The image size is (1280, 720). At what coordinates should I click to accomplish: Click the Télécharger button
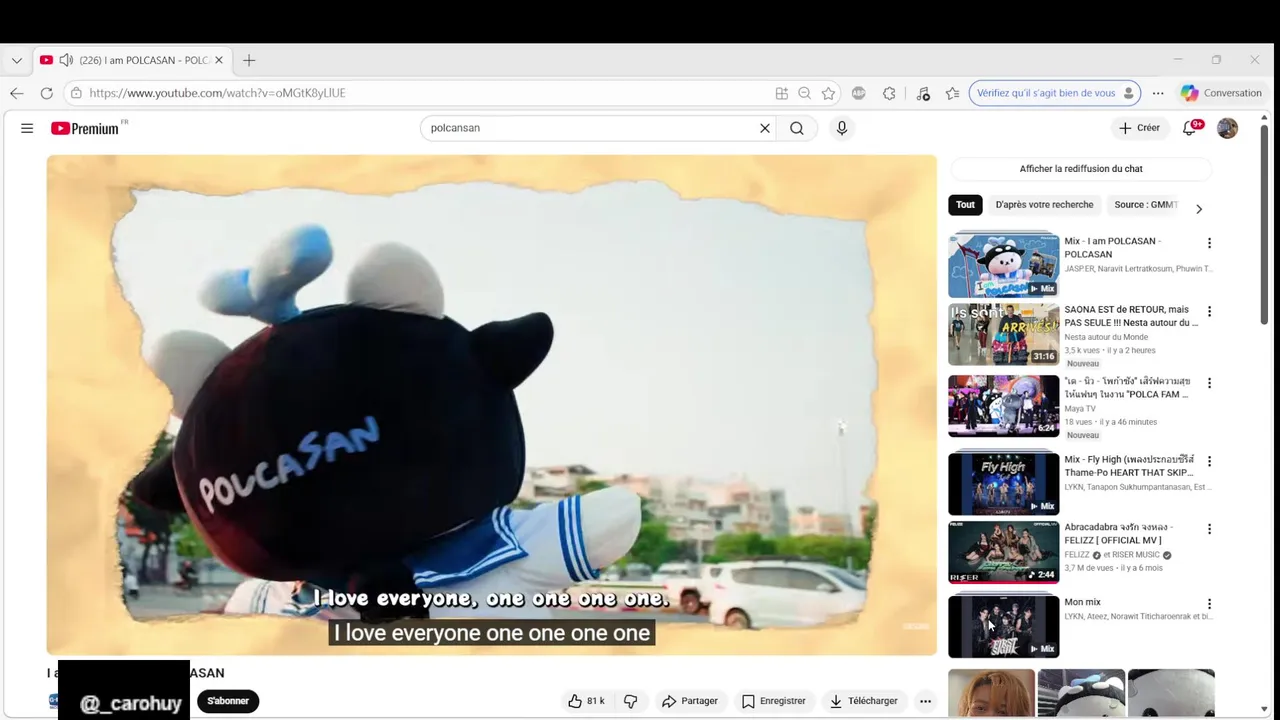tap(864, 701)
